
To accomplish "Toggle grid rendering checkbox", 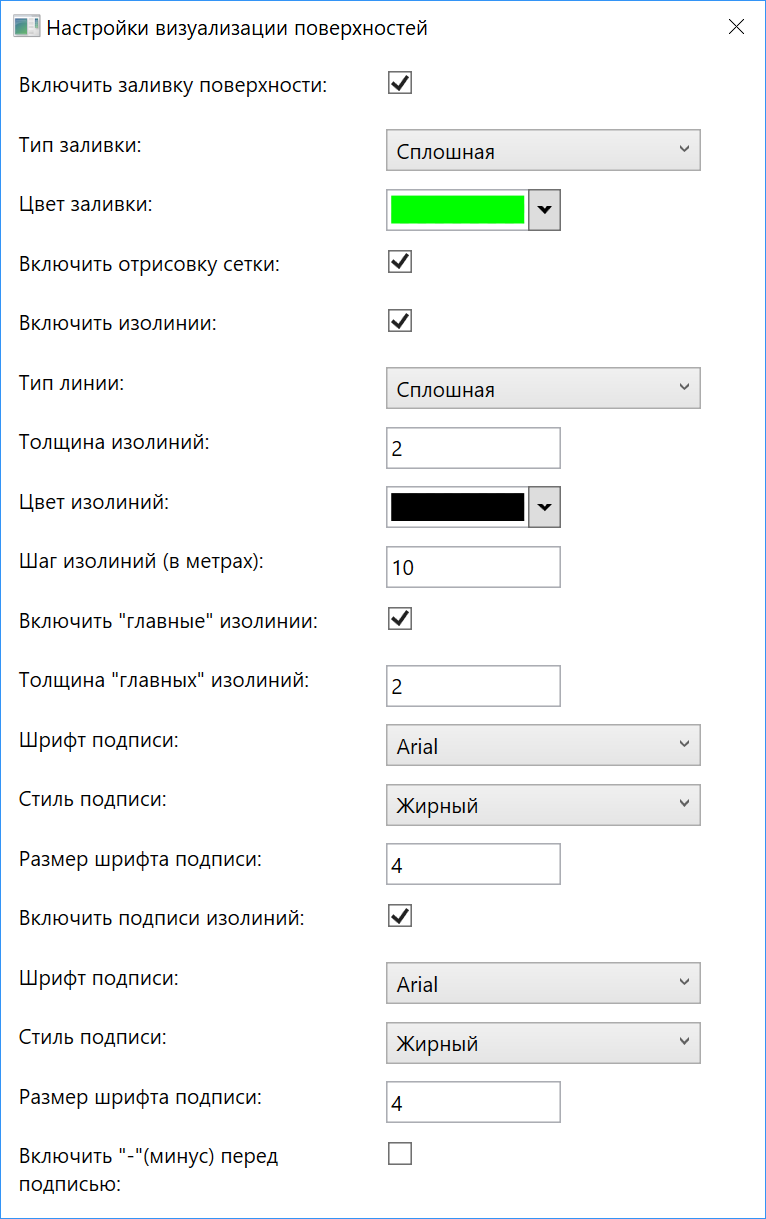I will pos(399,261).
